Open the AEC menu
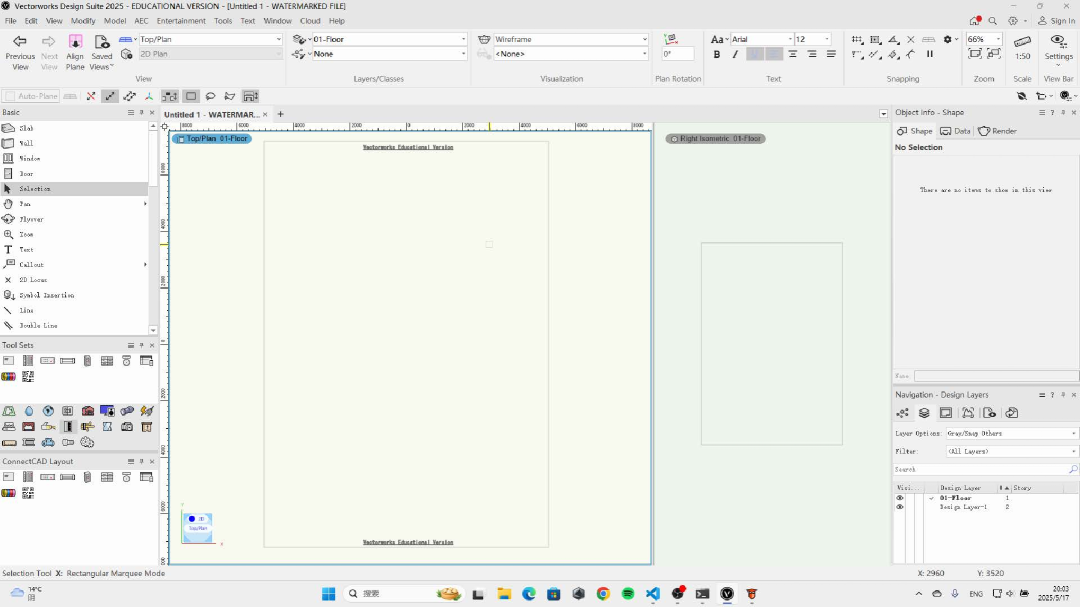The width and height of the screenshot is (1080, 607). [x=141, y=20]
